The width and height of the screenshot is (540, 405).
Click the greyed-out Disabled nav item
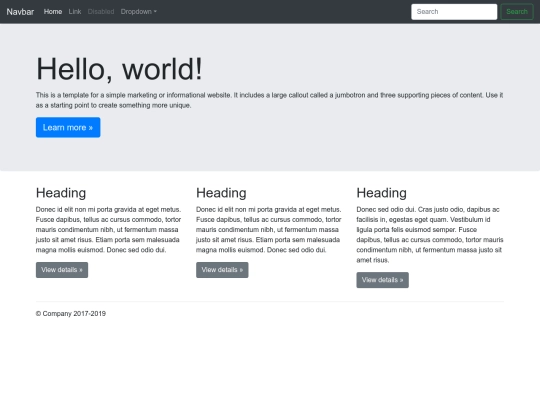[101, 12]
